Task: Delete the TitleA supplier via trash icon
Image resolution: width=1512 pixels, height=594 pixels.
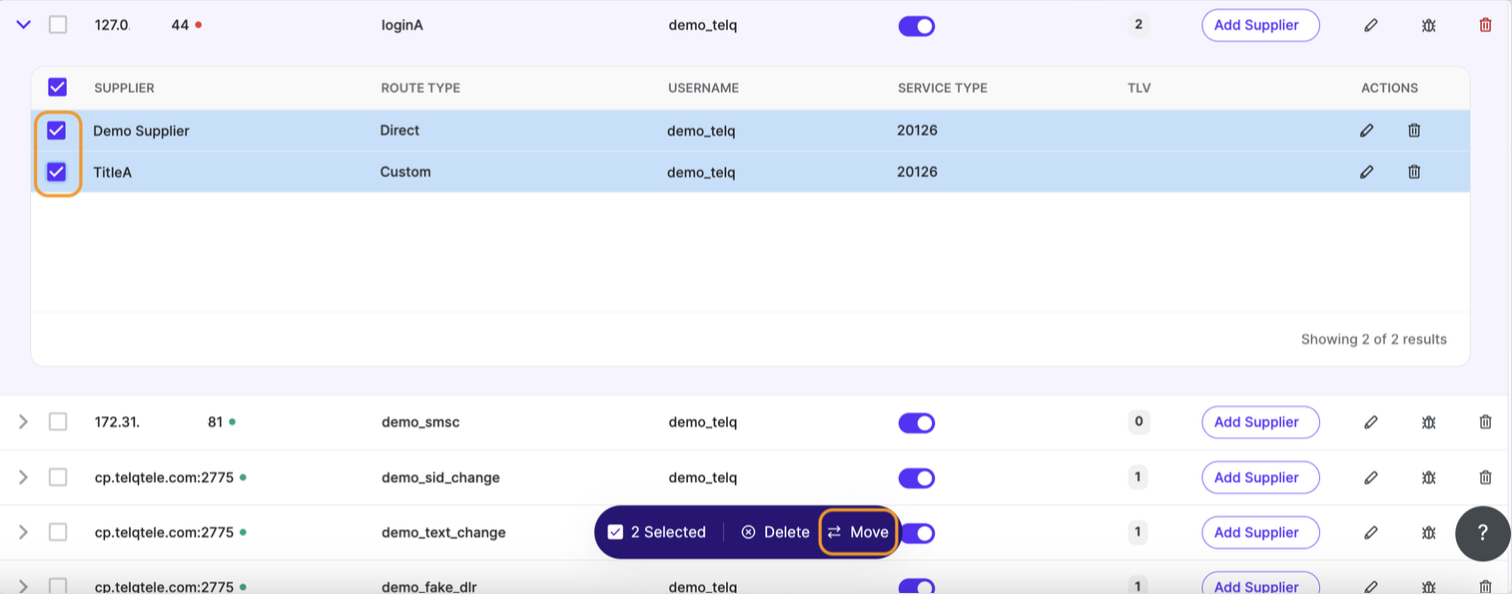Action: coord(1414,172)
